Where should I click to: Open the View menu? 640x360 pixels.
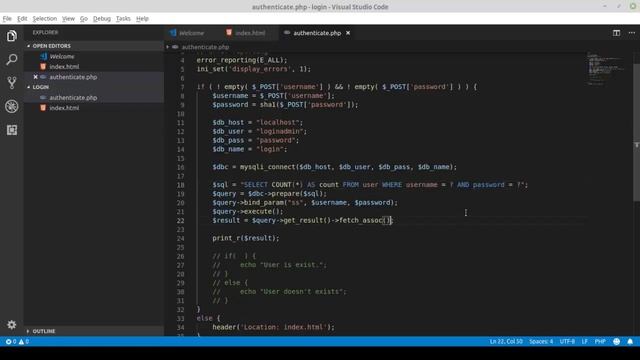tap(68, 18)
